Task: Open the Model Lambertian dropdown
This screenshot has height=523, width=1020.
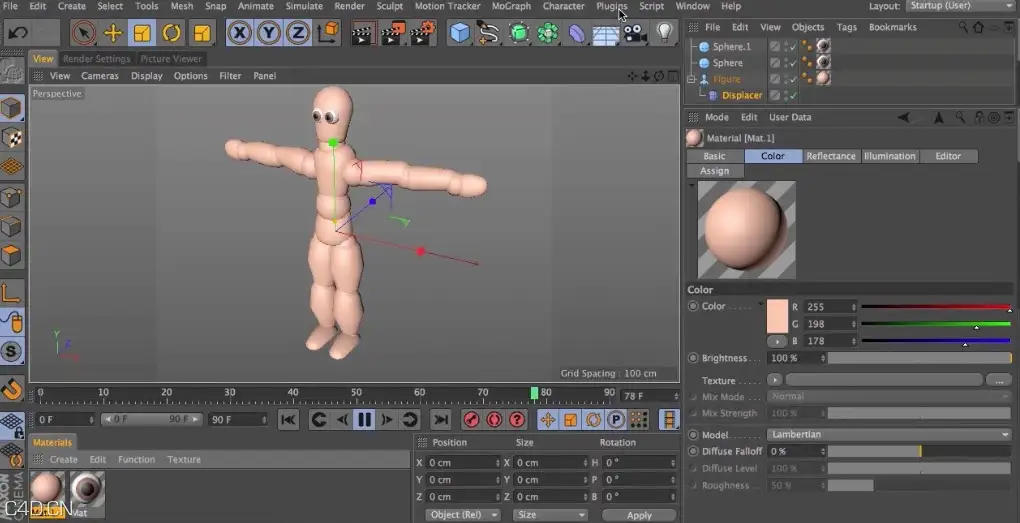Action: 889,434
